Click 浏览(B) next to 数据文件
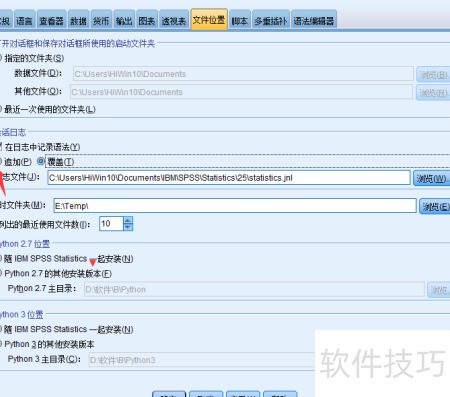450x397 pixels. point(433,74)
